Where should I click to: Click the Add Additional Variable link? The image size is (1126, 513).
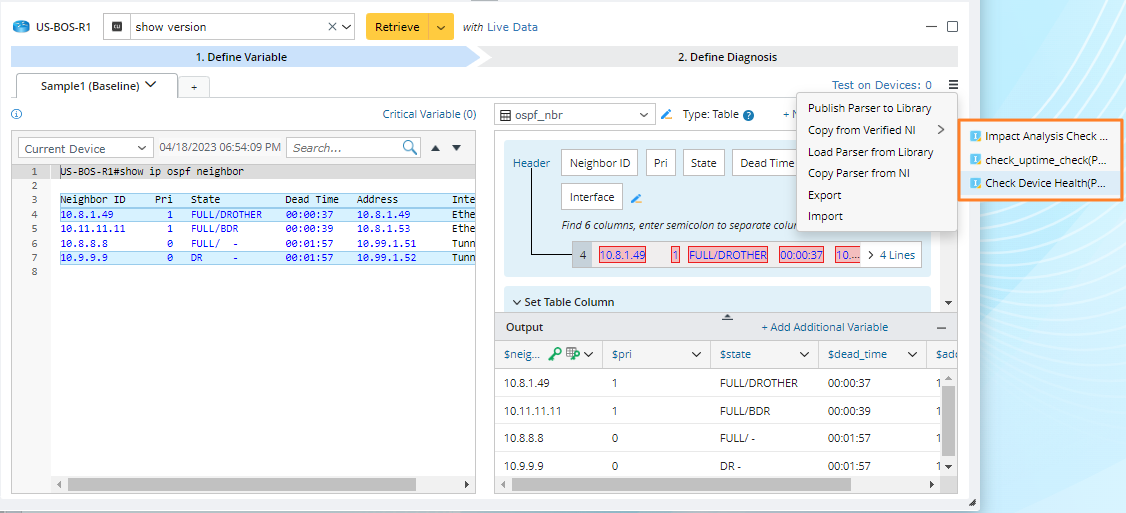click(x=824, y=327)
